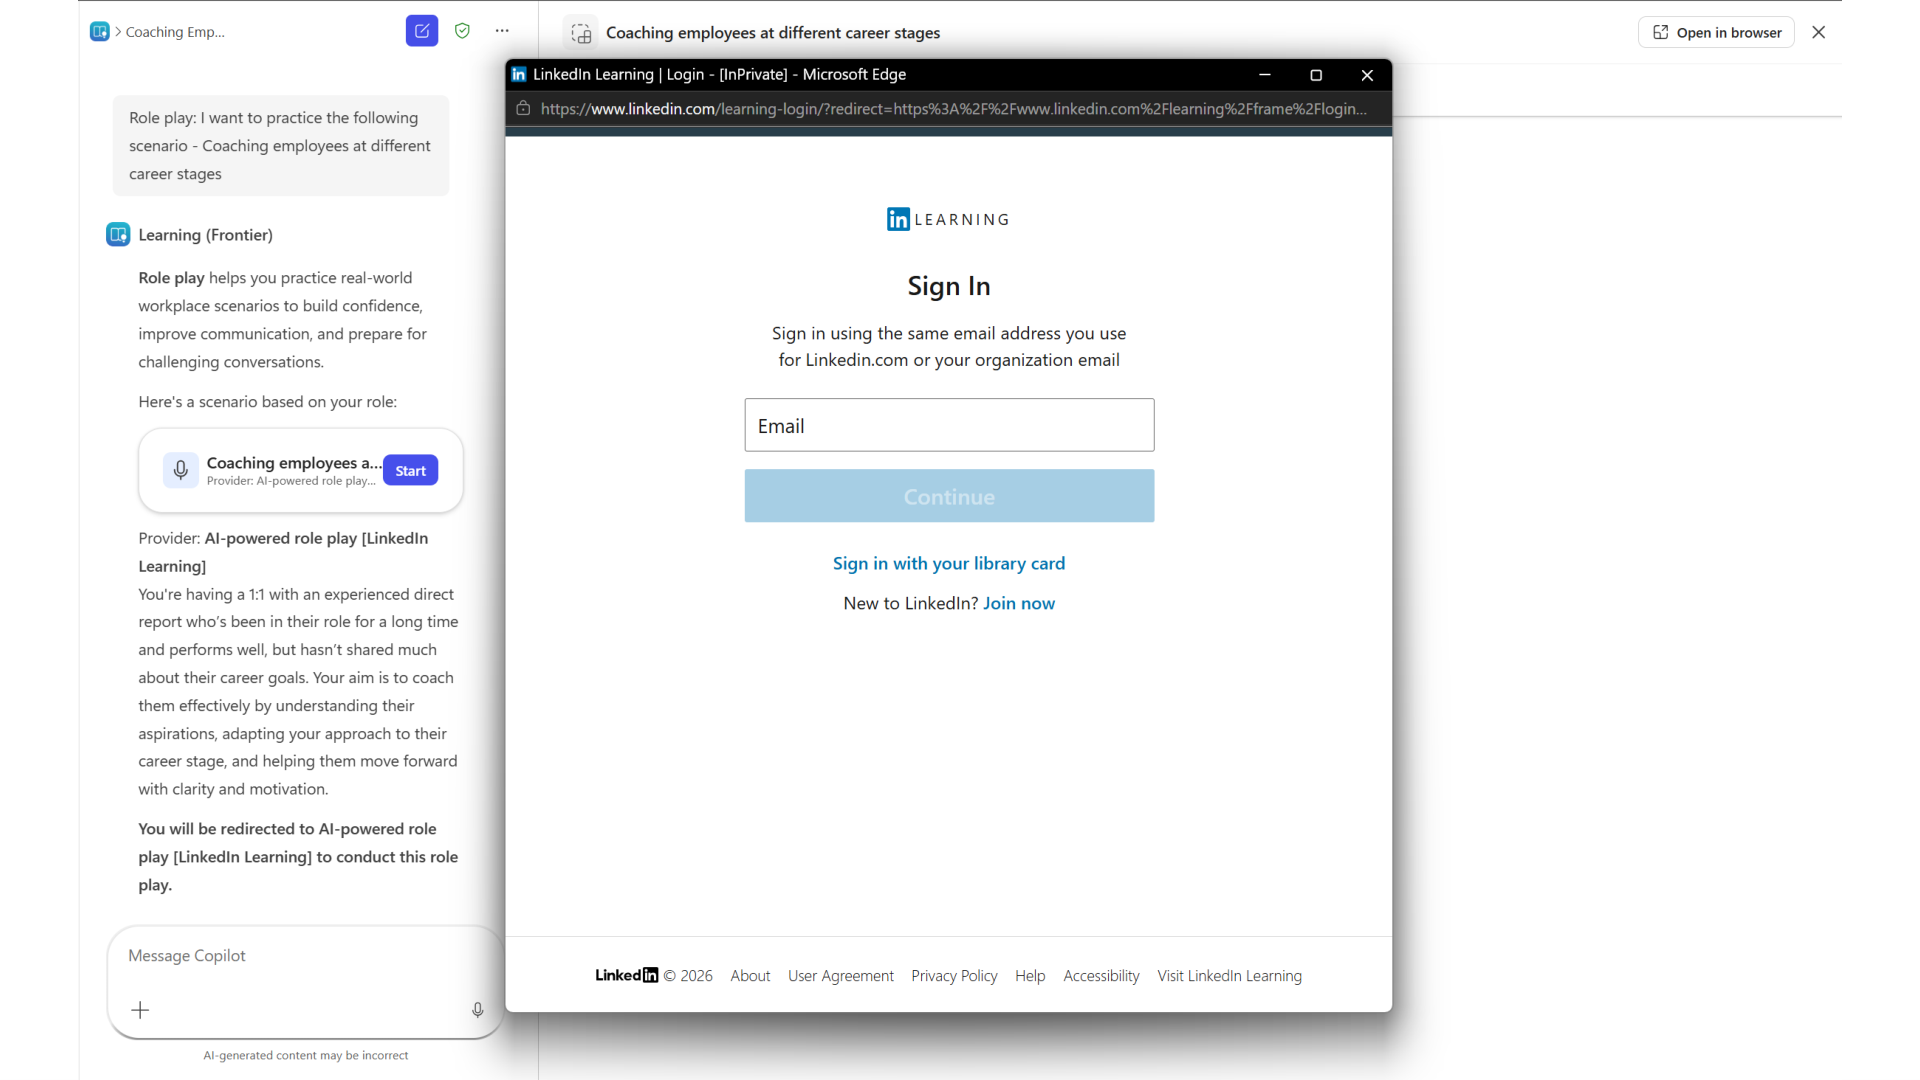
Task: Click the microphone icon on role play card
Action: 181,469
